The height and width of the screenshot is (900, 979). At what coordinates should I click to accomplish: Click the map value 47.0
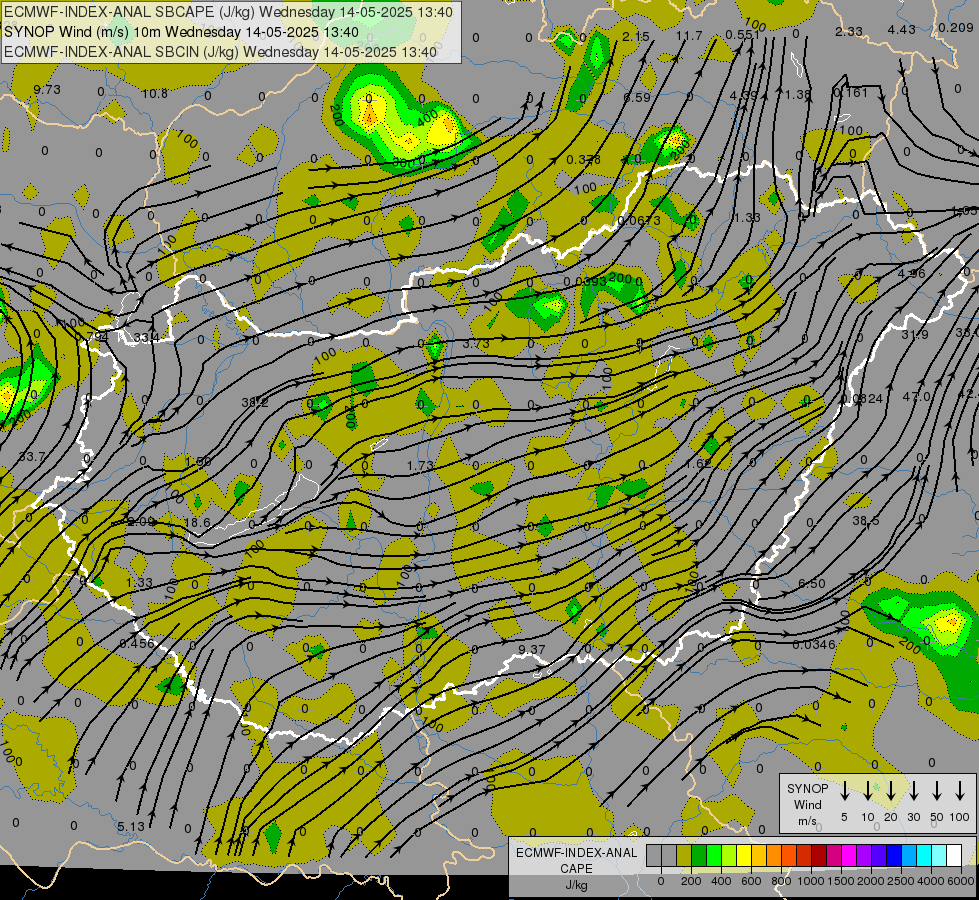click(x=917, y=397)
